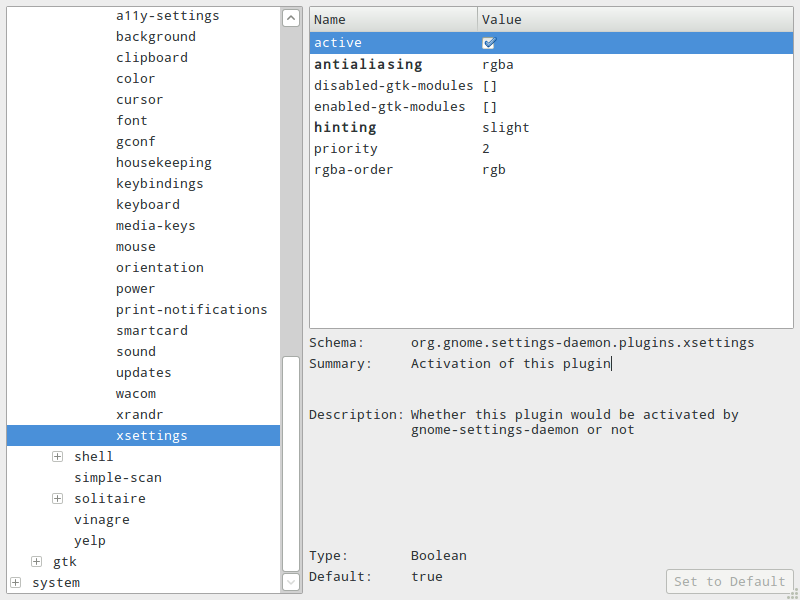Select color in the tree
800x600 pixels.
[135, 79]
